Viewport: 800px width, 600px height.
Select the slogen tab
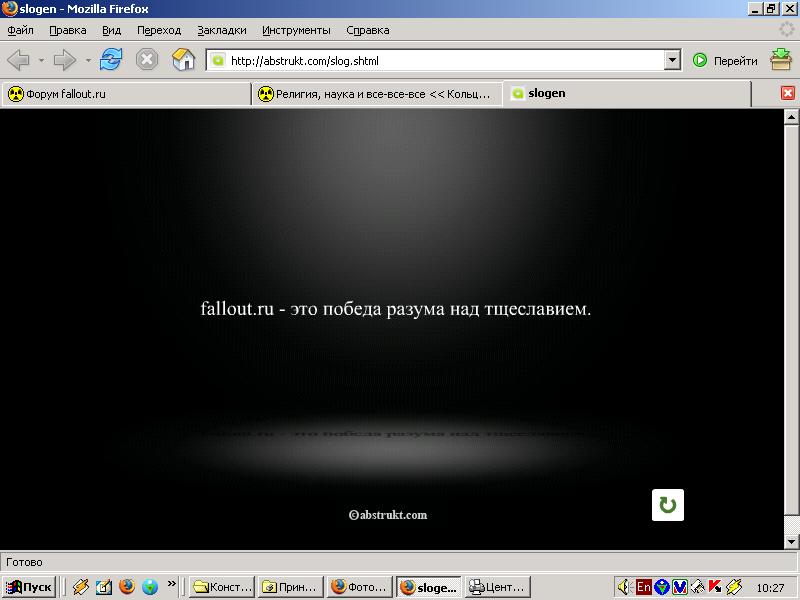point(627,93)
